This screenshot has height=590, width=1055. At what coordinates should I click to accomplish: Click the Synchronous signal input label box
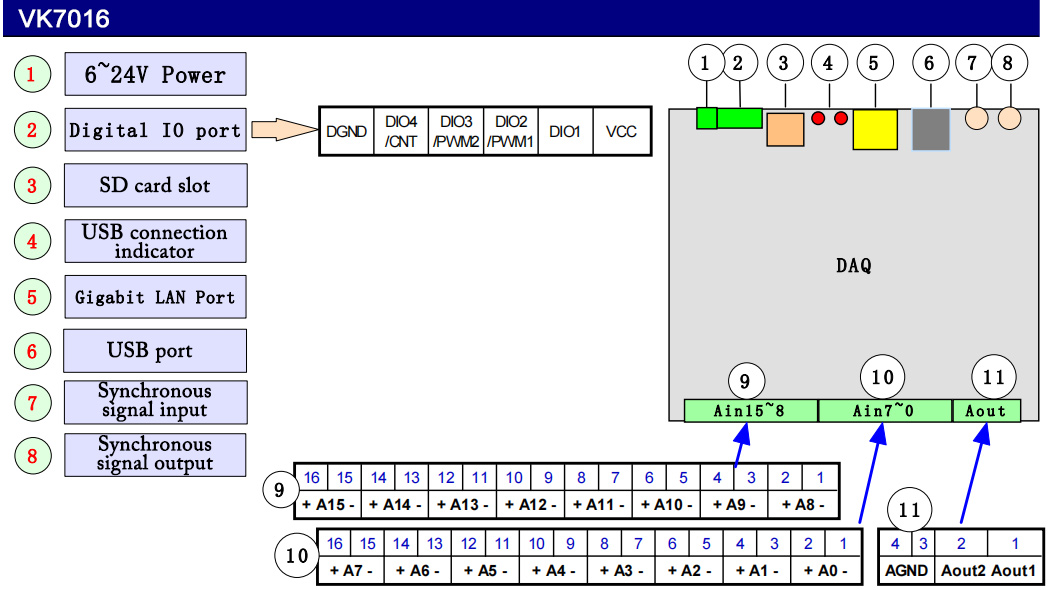155,401
